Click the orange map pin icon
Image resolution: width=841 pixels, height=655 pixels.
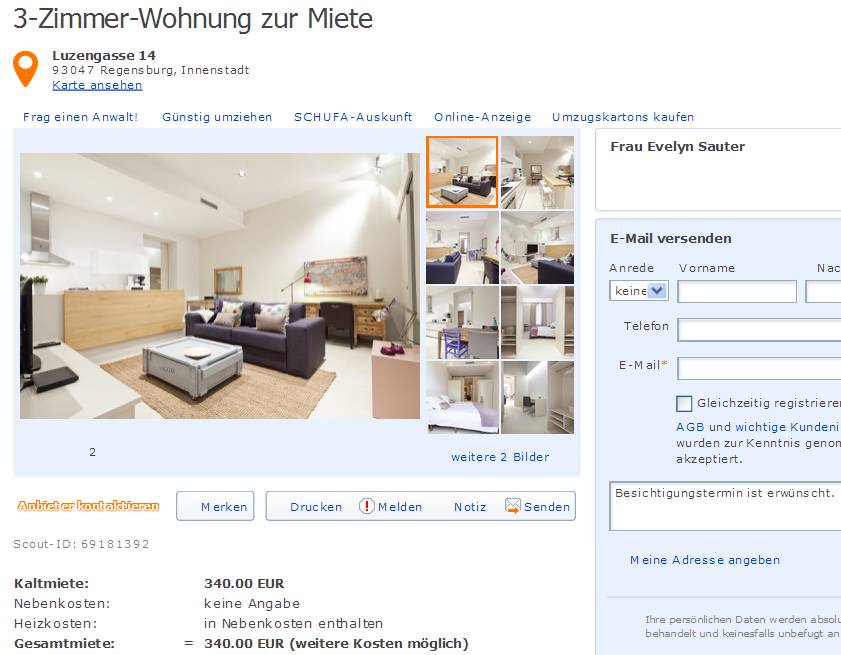coord(25,69)
